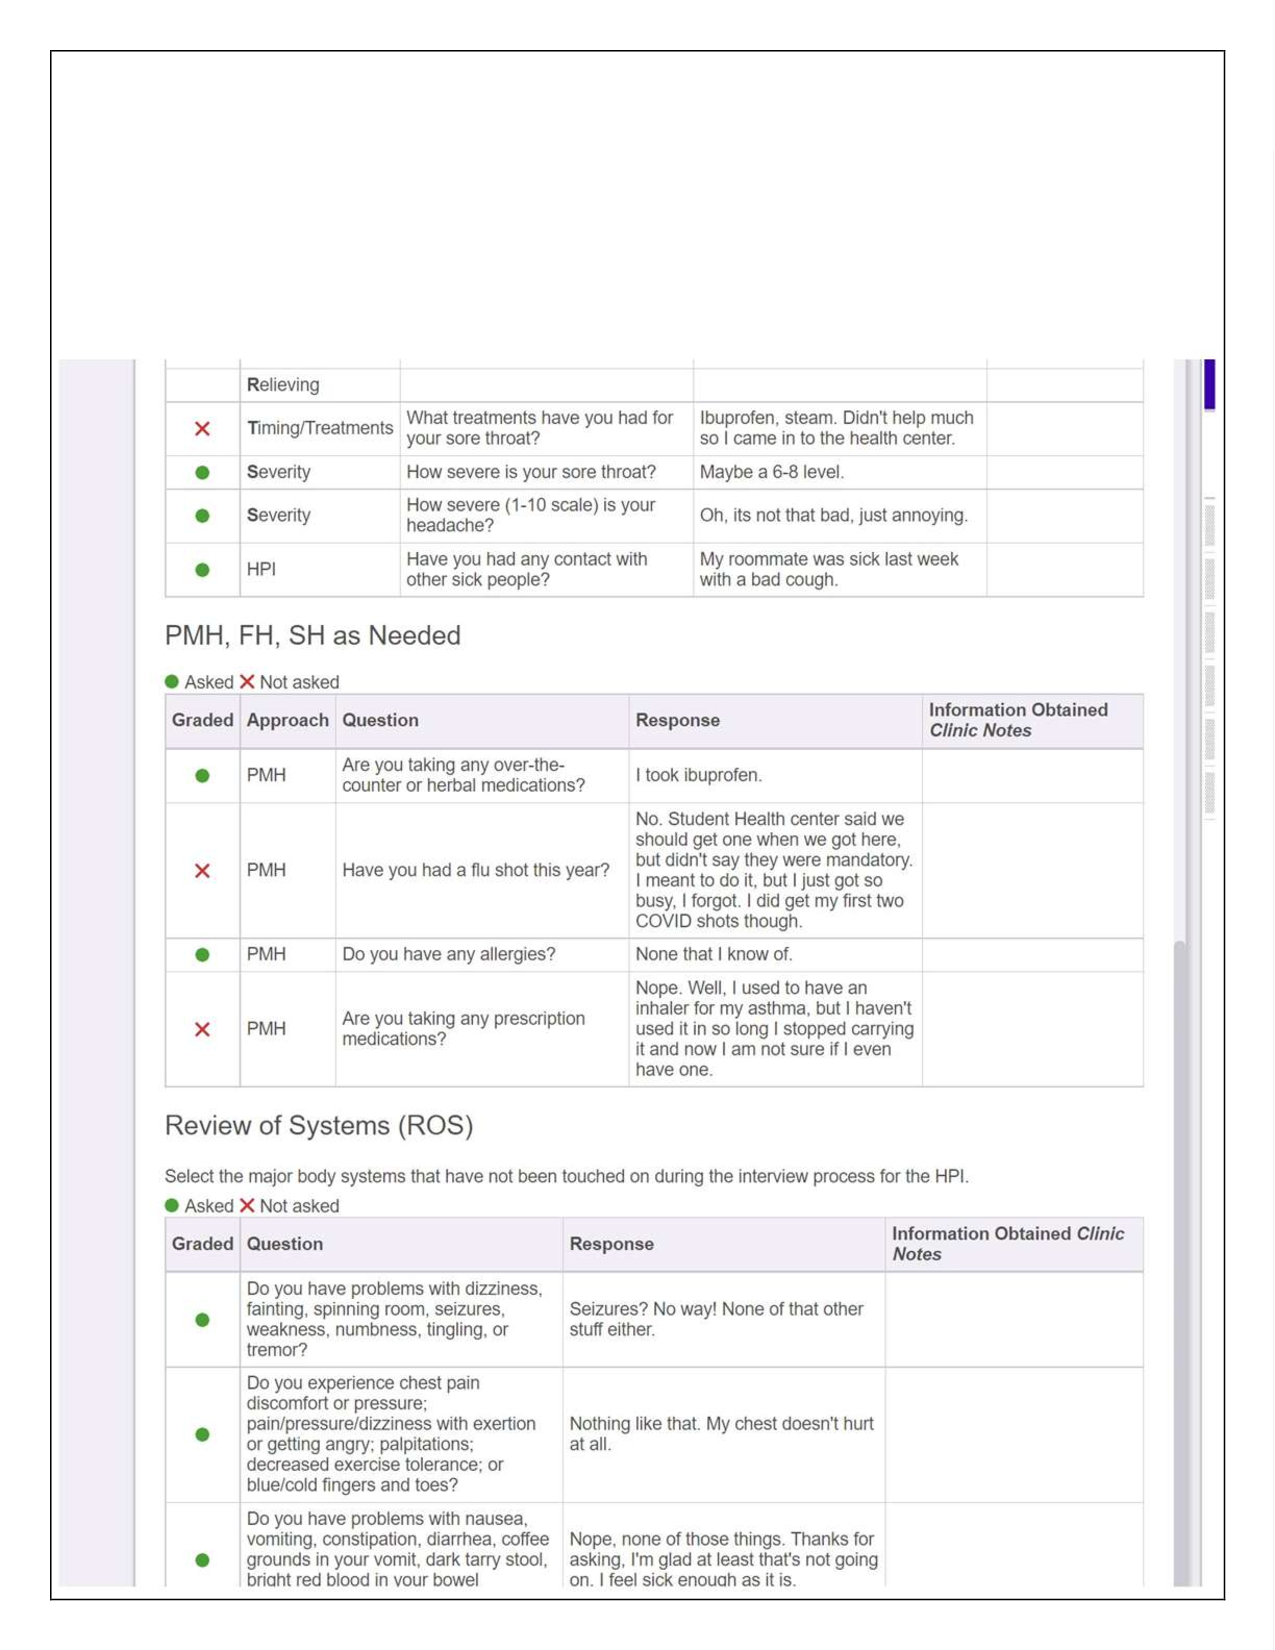The height and width of the screenshot is (1650, 1275).
Task: Click the purple marker at the top right
Action: click(x=1209, y=384)
